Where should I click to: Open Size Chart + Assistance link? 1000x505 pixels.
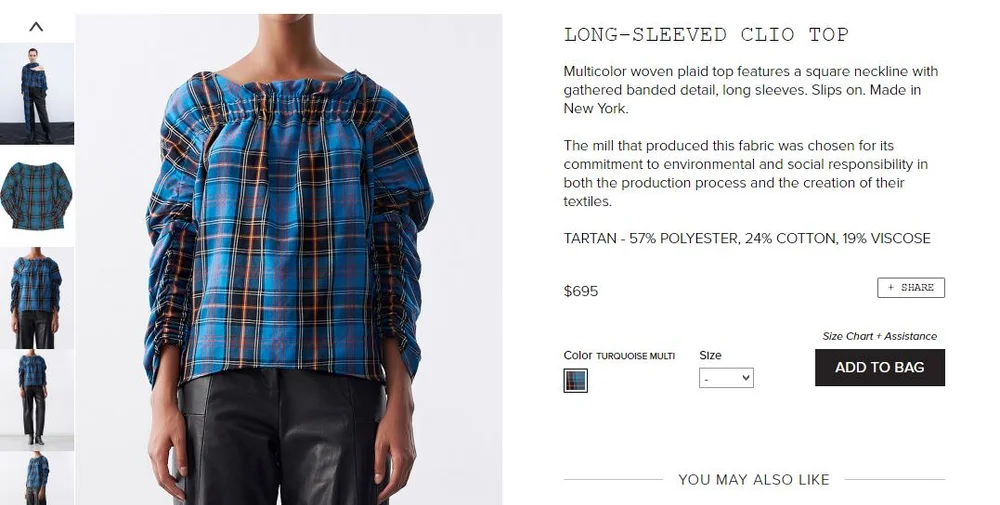pos(879,336)
